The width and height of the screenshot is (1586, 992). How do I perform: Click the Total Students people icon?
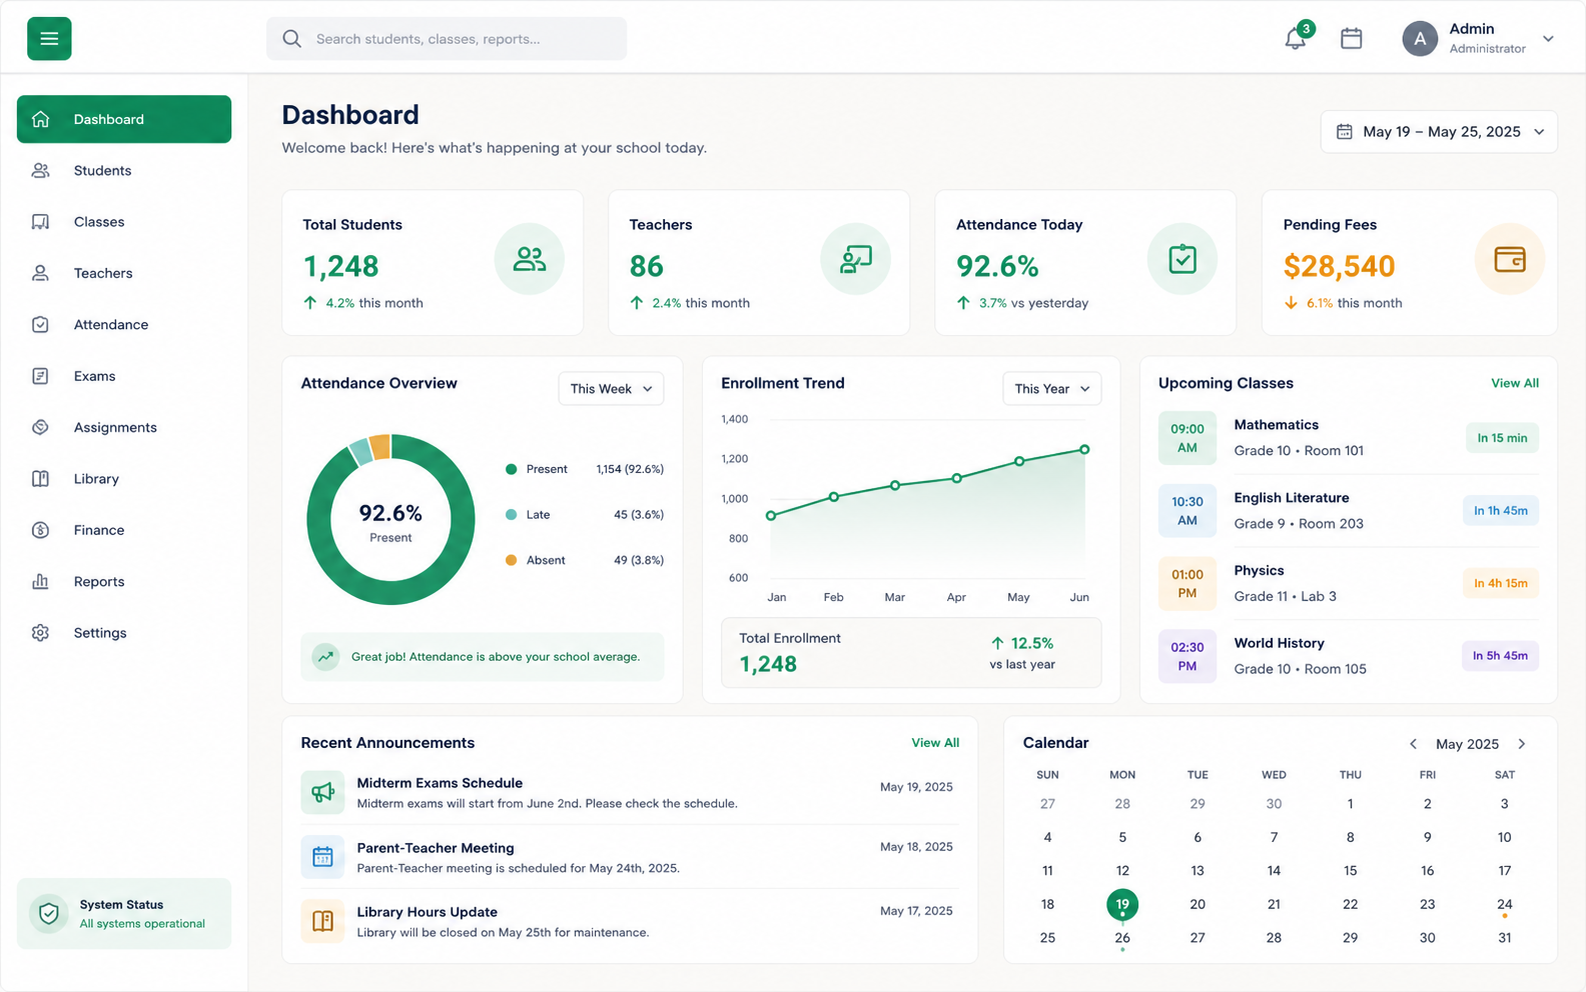(x=529, y=259)
